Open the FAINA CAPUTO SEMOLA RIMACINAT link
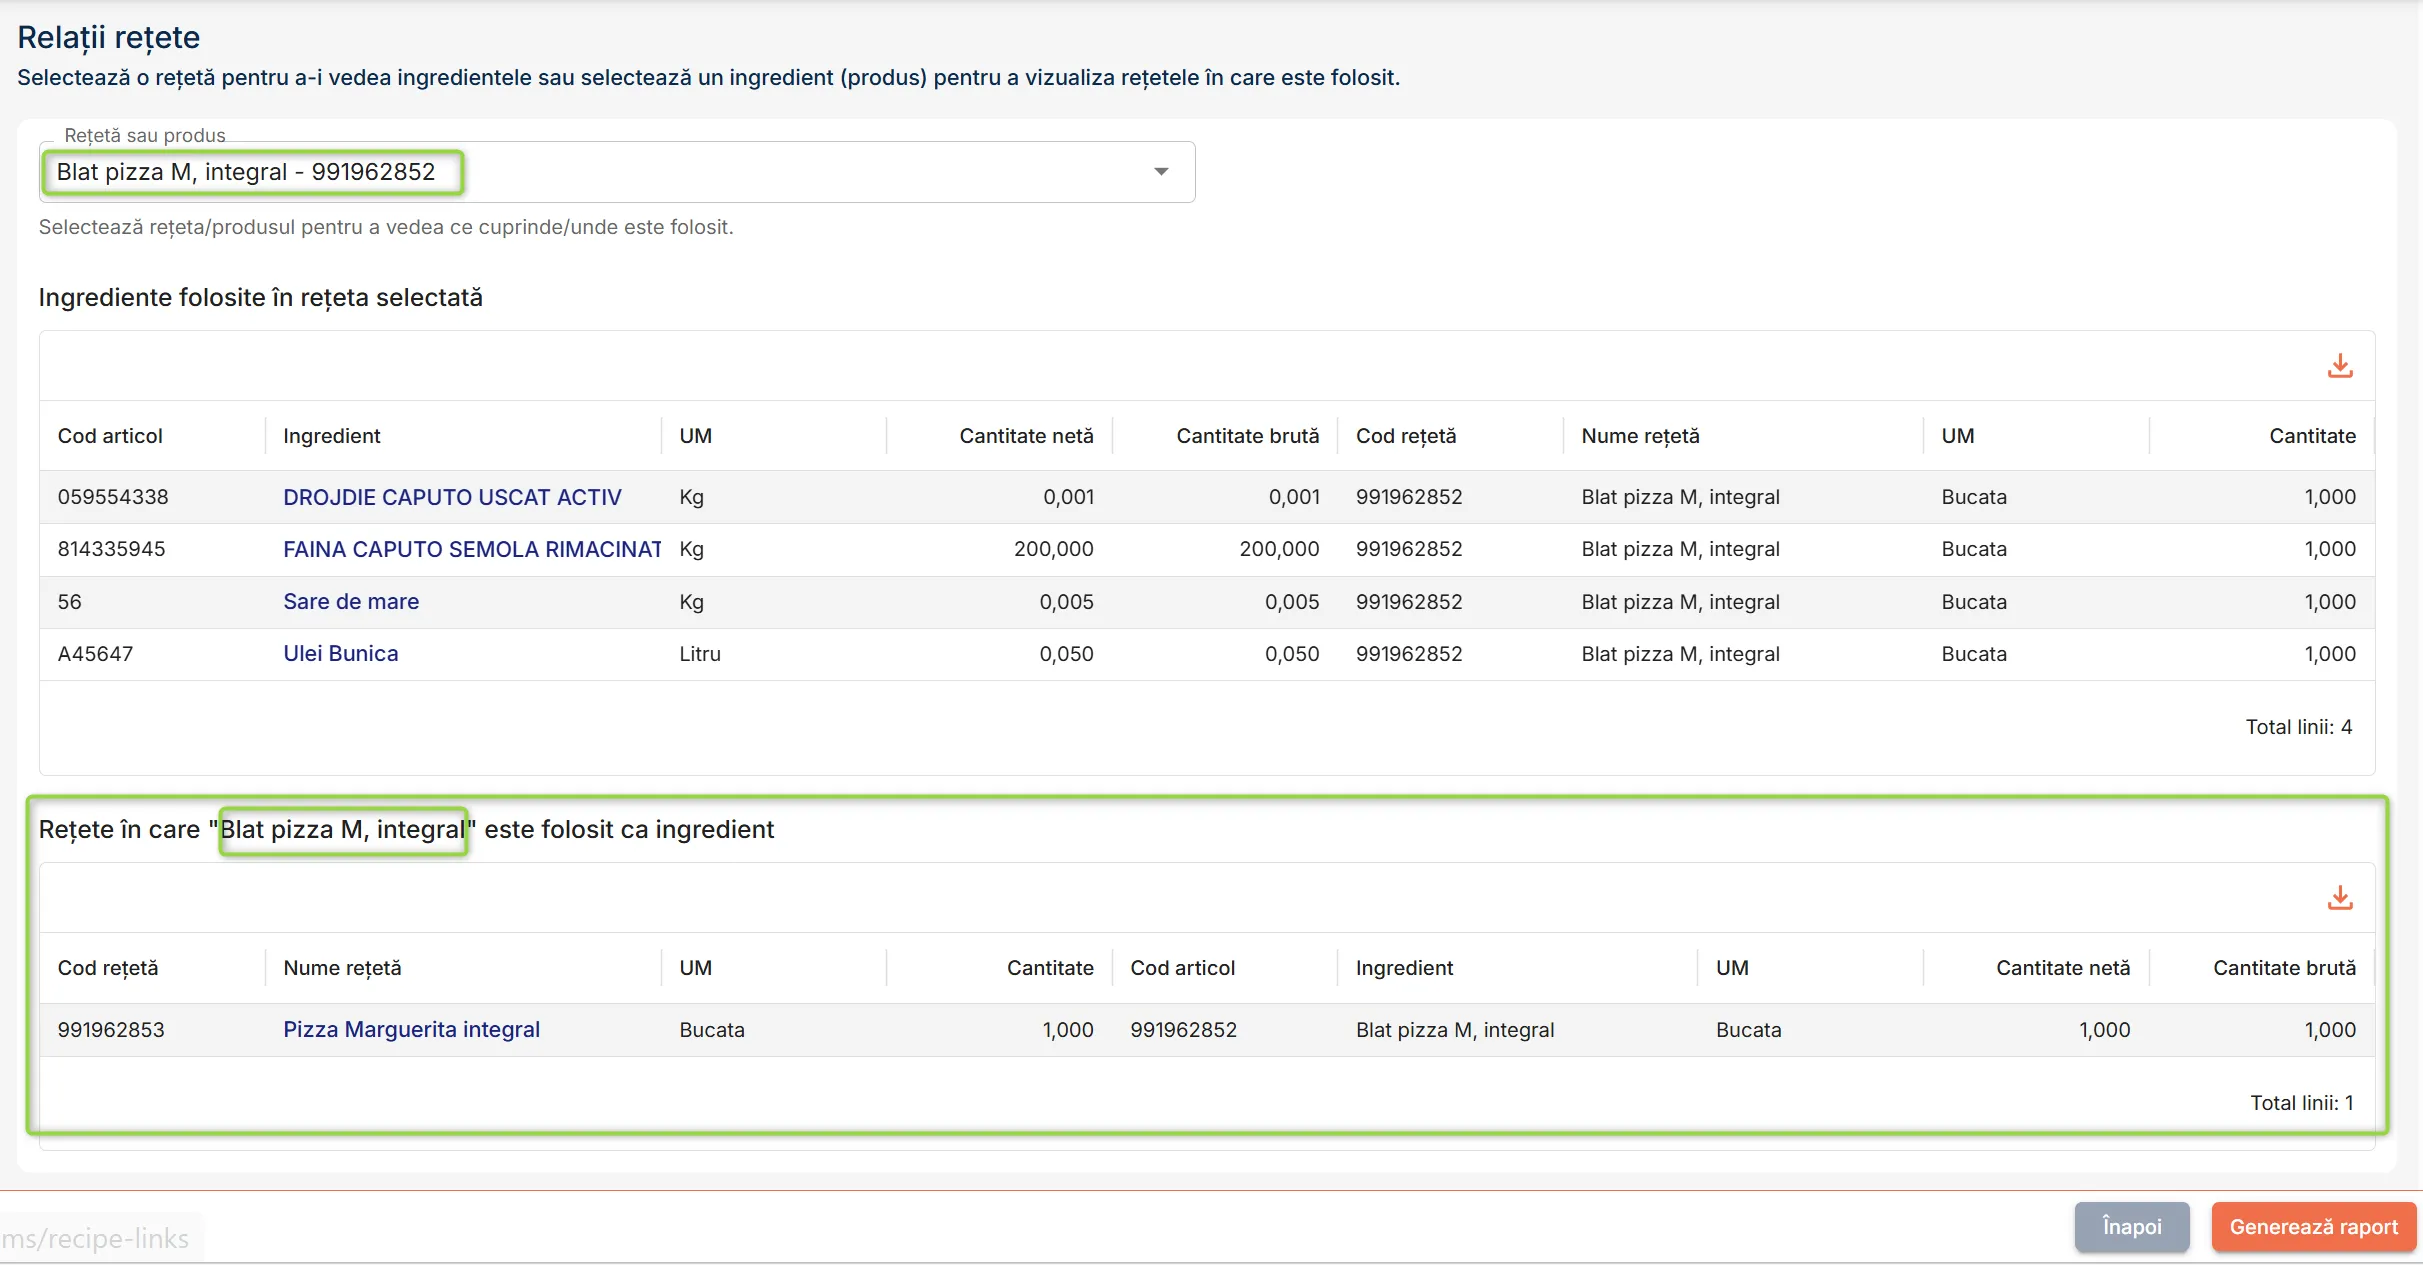Image resolution: width=2423 pixels, height=1265 pixels. tap(472, 549)
